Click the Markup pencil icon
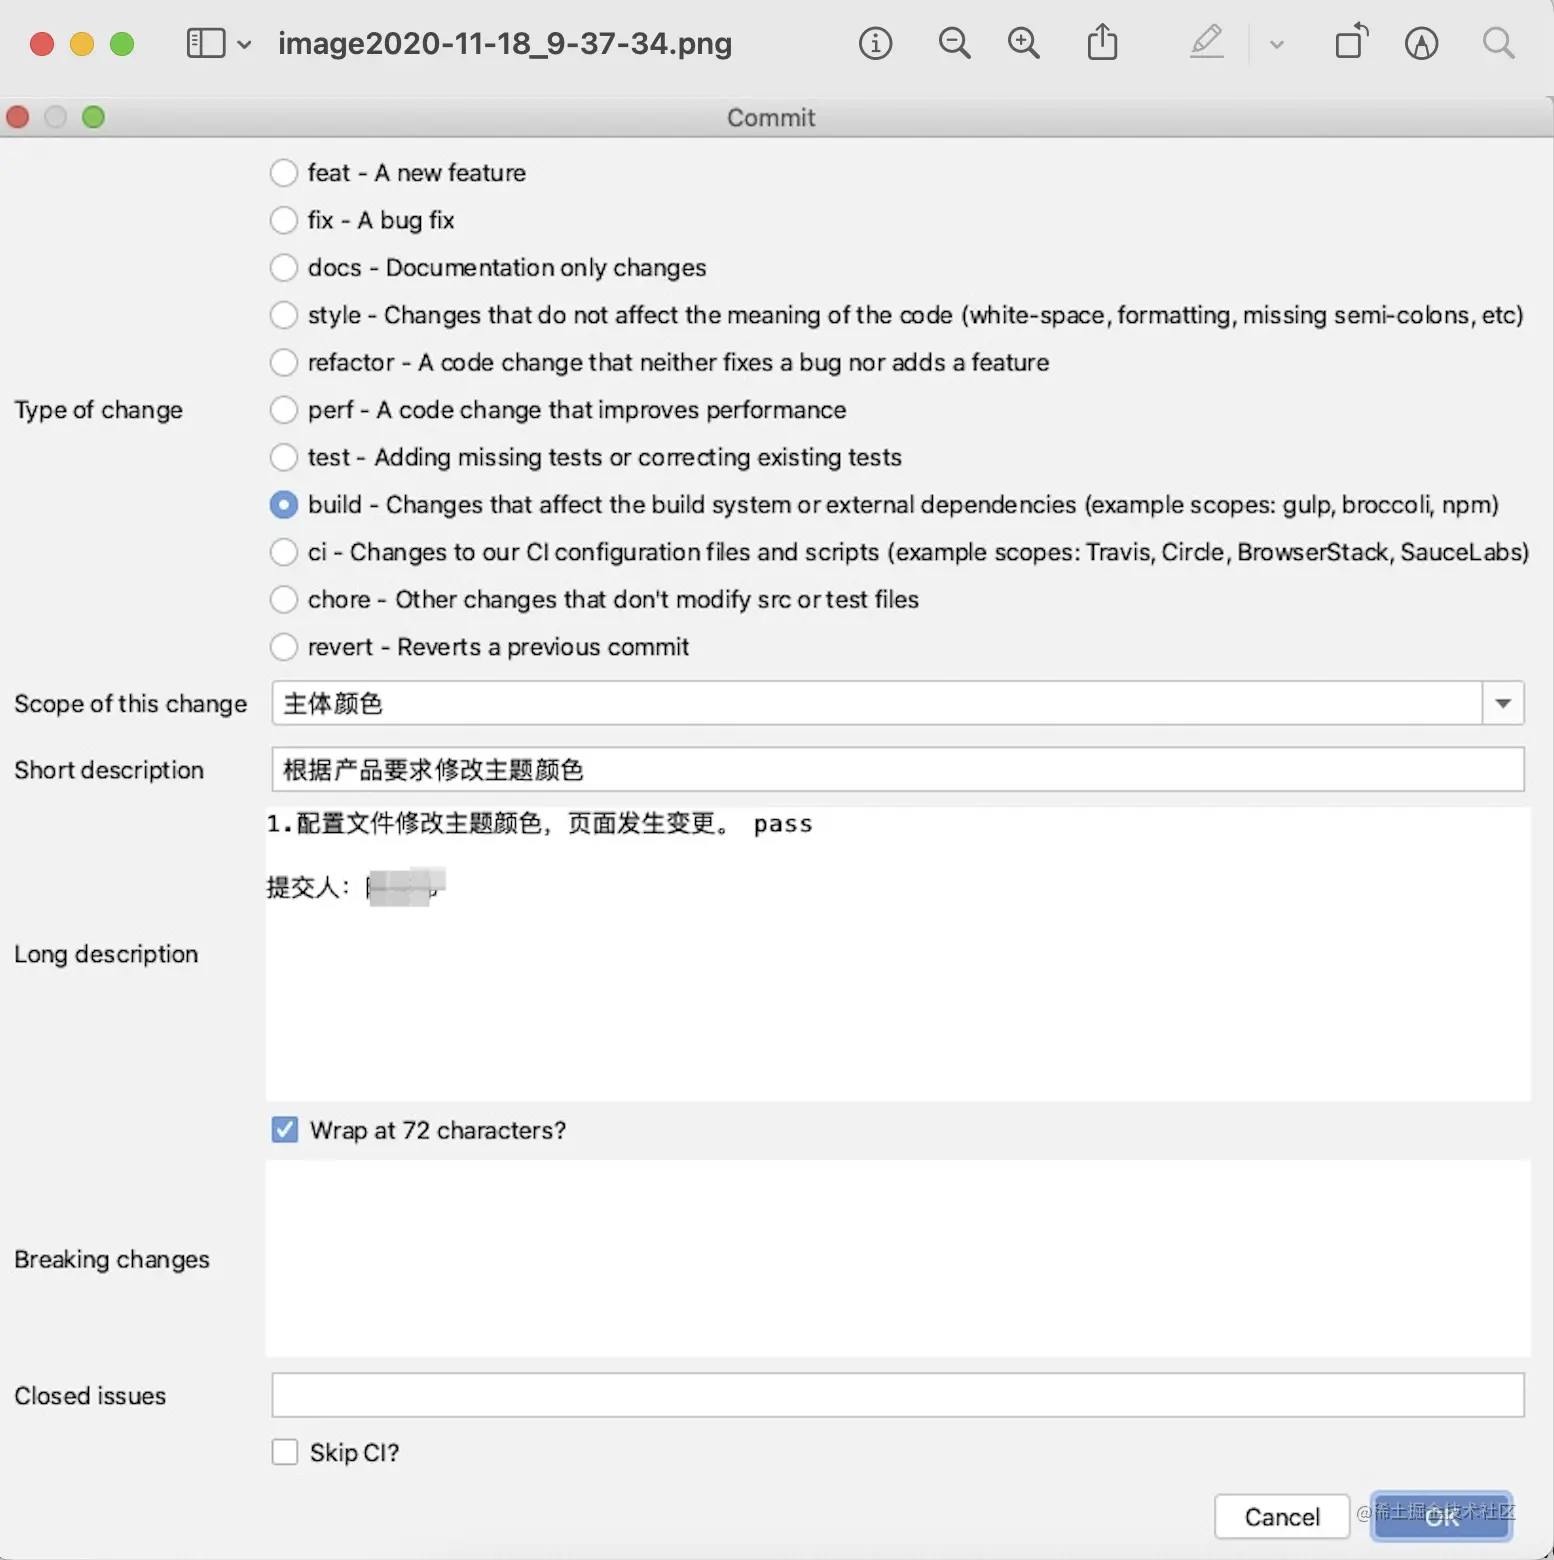The image size is (1554, 1560). (1207, 43)
